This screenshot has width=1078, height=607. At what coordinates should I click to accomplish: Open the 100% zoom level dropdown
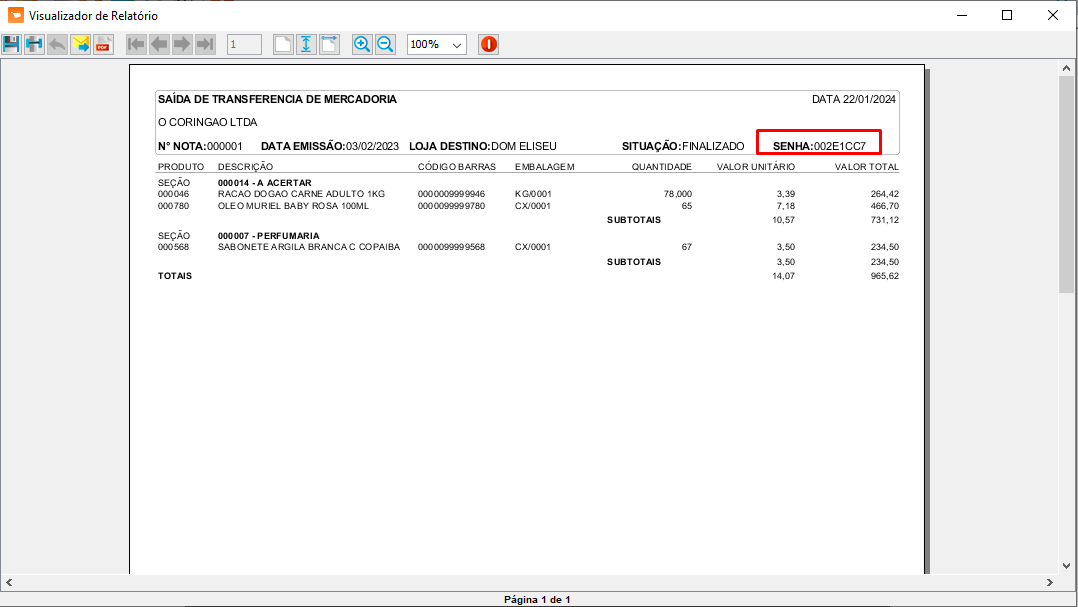tap(437, 45)
